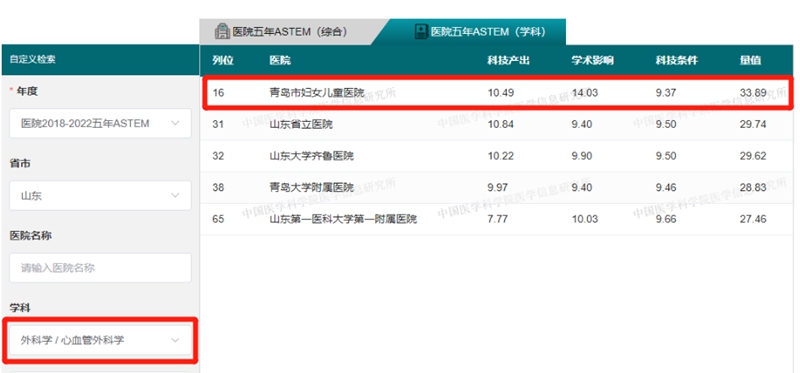Click 学术影响 value 9.90
Screen dimensions: 800x373
pos(582,156)
